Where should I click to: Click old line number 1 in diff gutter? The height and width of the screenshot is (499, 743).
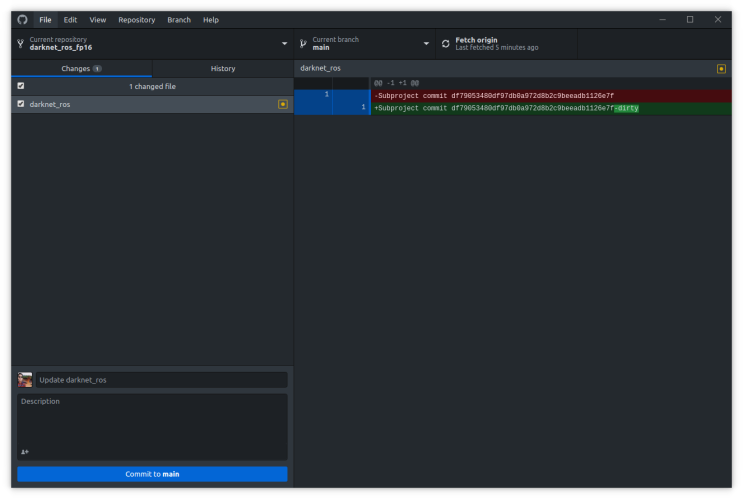[326, 94]
